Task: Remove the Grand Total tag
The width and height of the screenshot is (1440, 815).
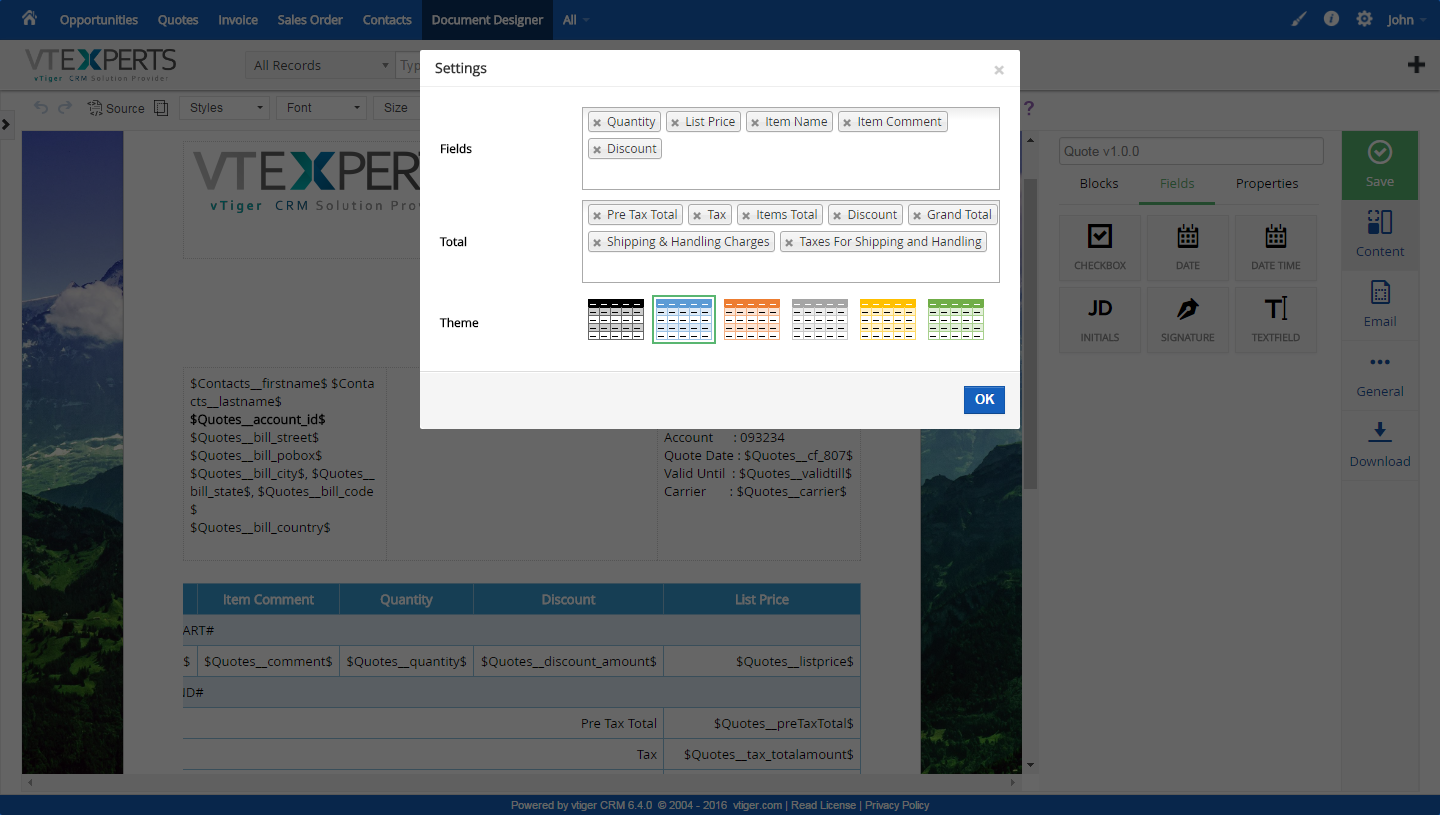Action: [x=917, y=215]
